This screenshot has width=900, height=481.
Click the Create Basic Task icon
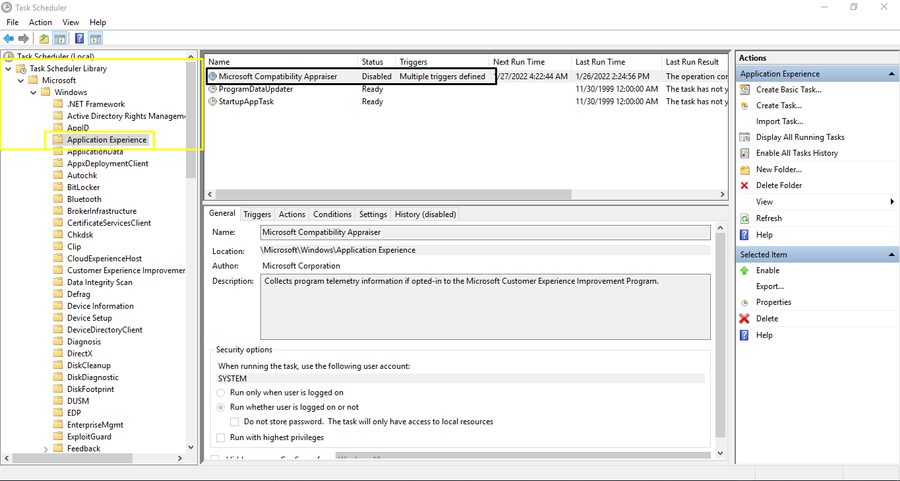(x=744, y=90)
